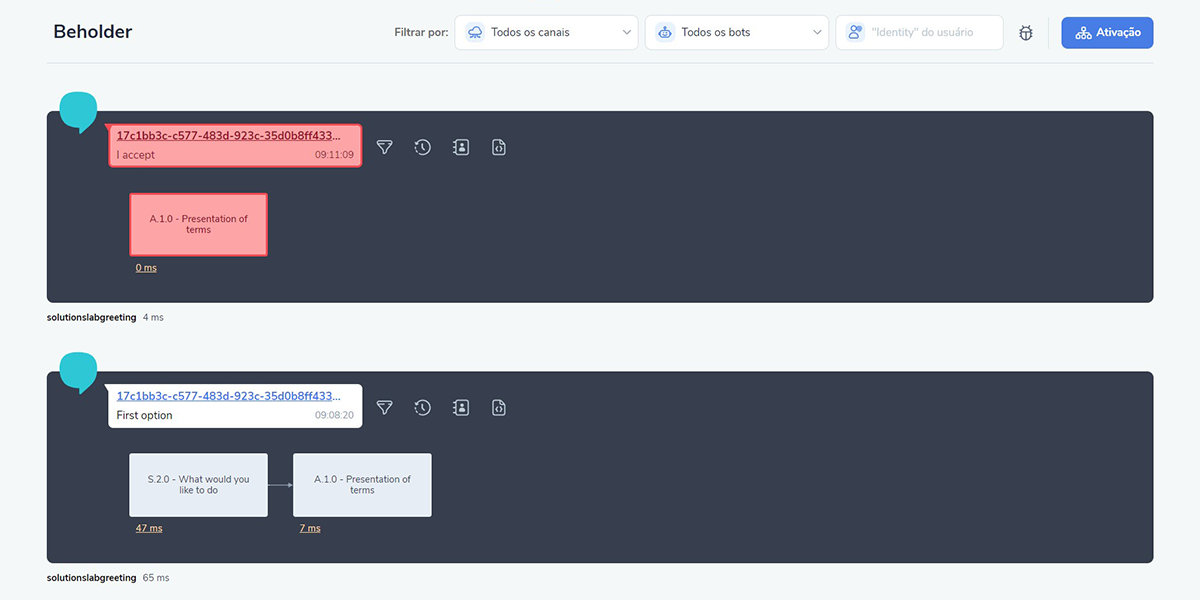Click the 47 ms timing link

(149, 528)
